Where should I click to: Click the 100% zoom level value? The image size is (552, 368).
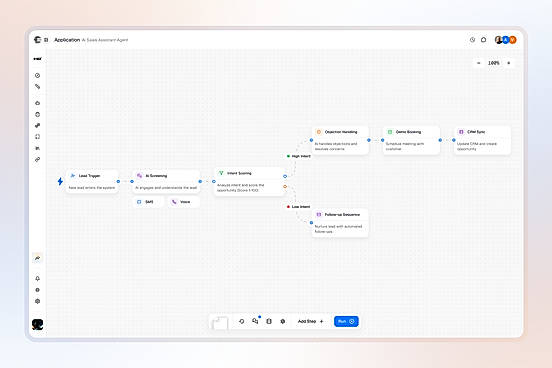pyautogui.click(x=494, y=63)
